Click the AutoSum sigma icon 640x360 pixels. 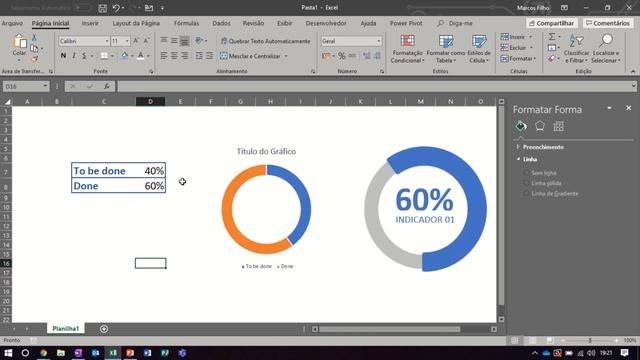point(552,37)
